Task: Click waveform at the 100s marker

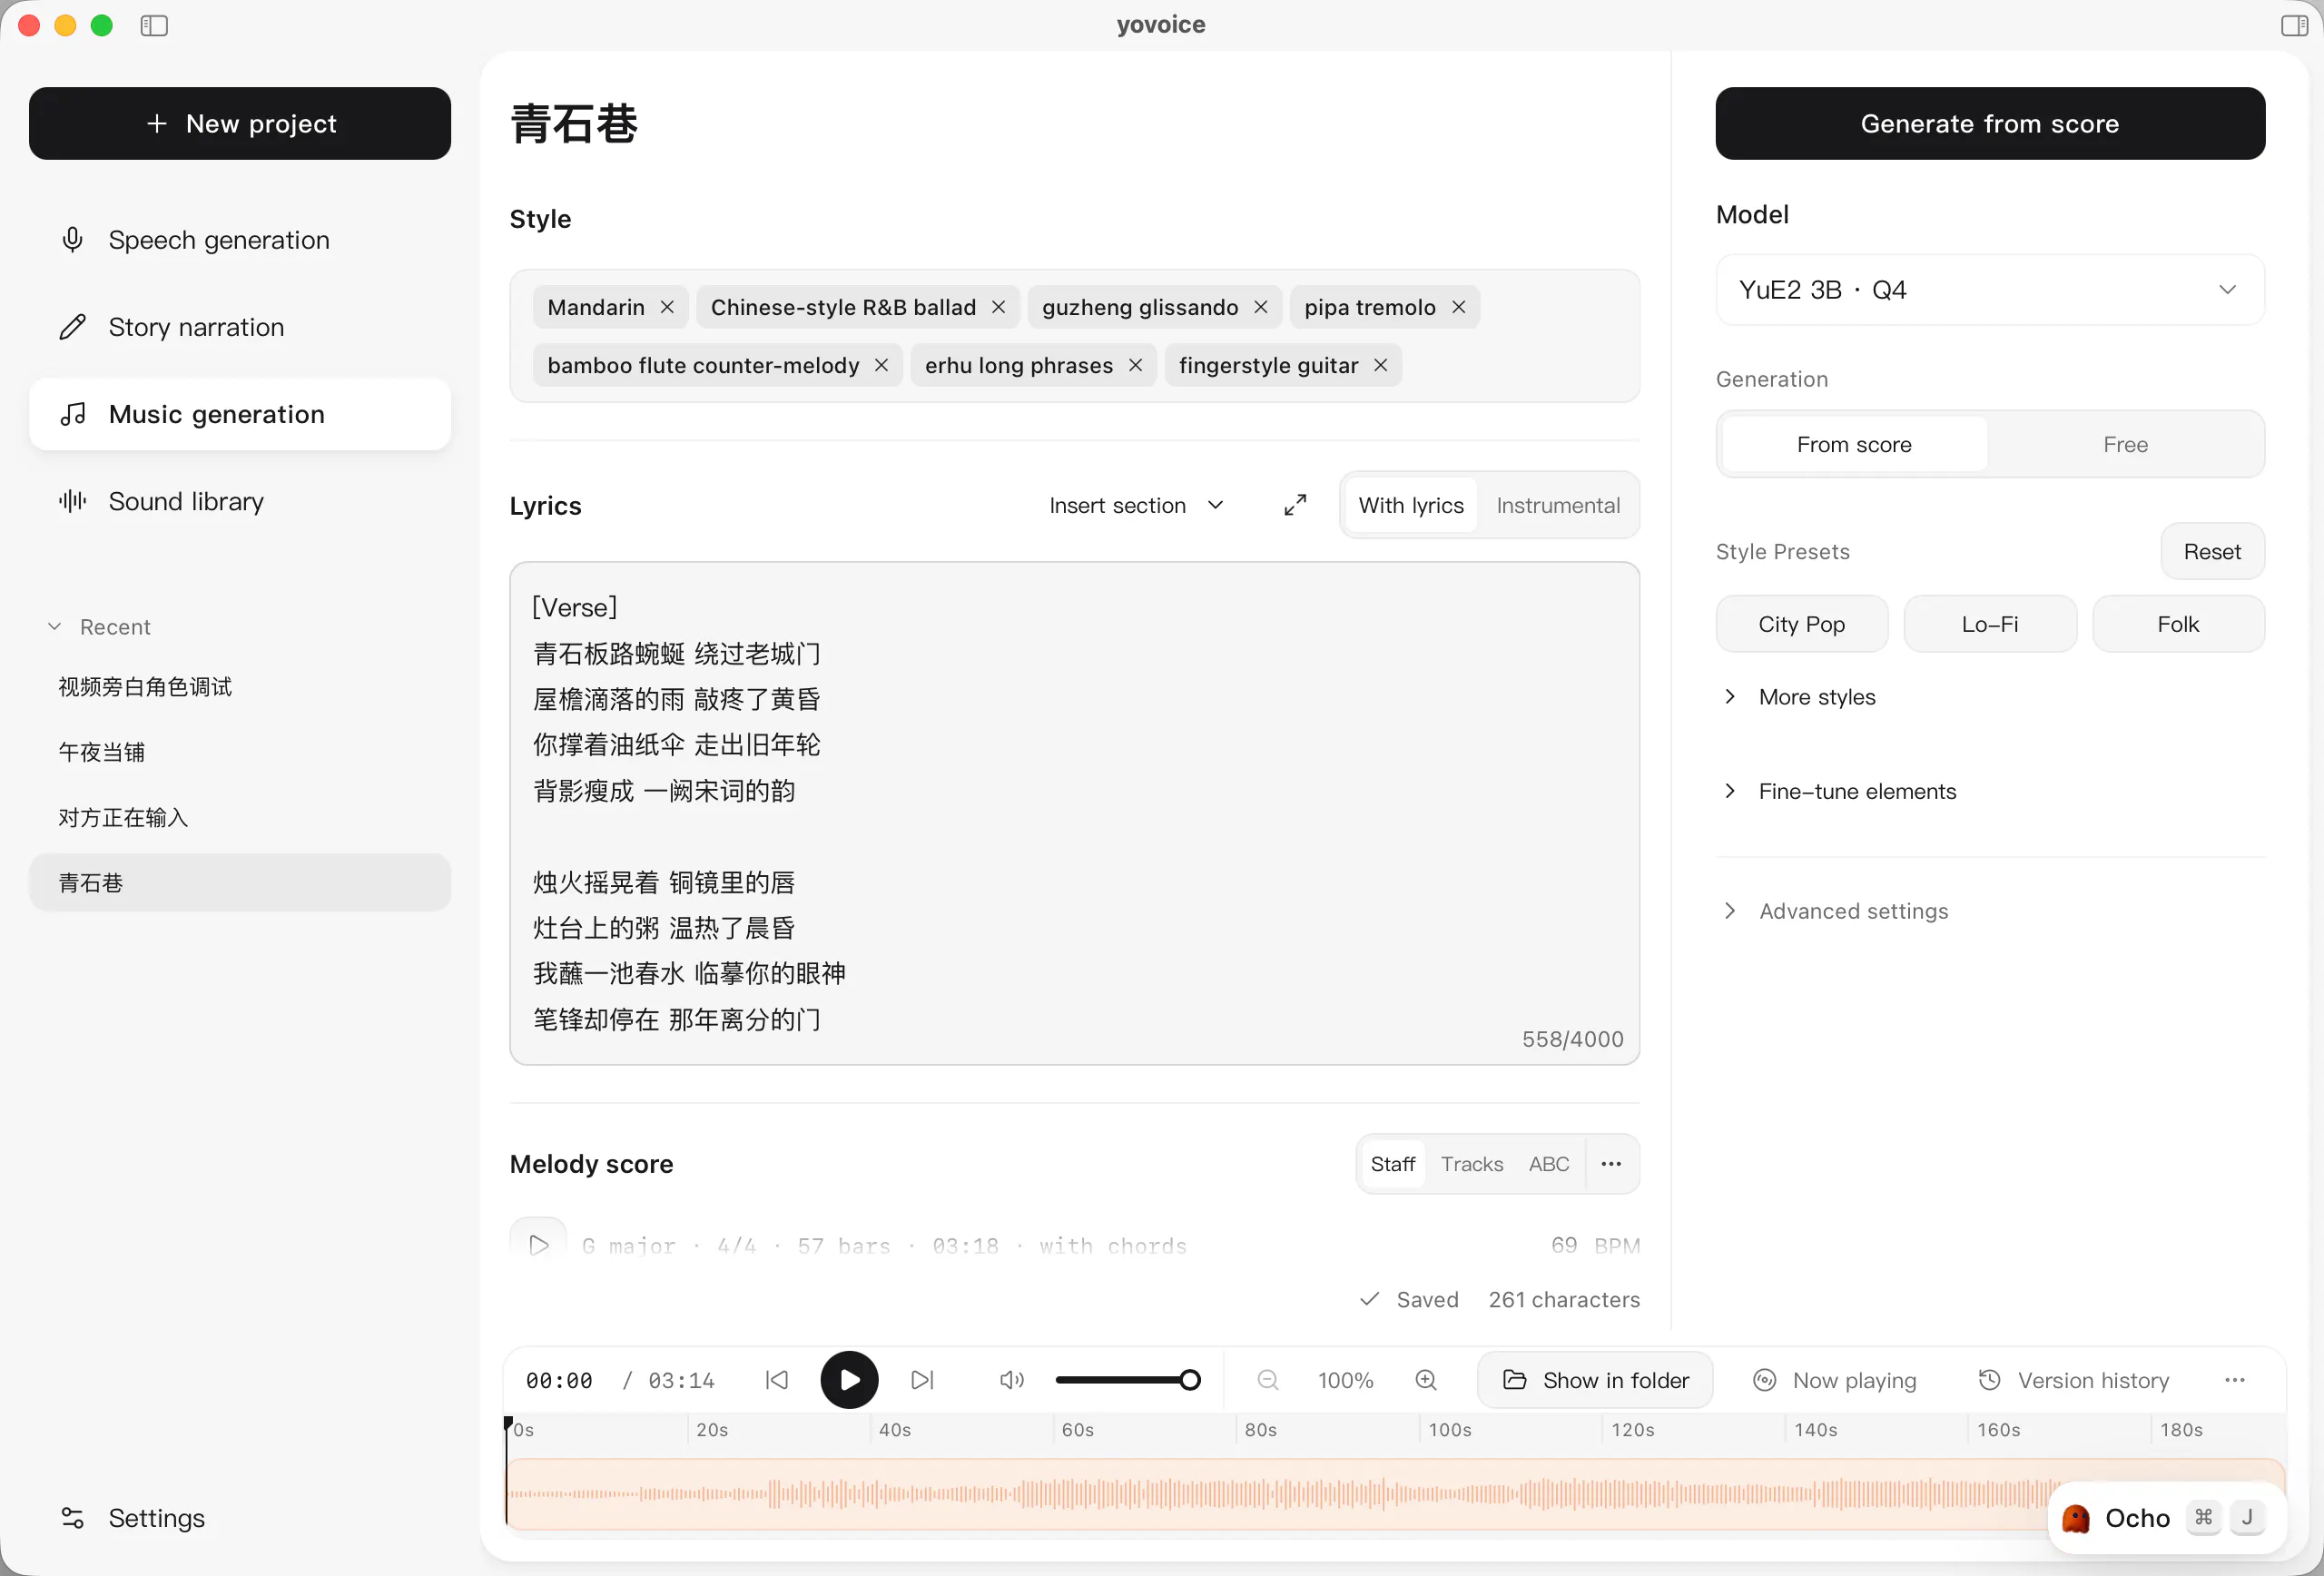Action: coord(1421,1494)
